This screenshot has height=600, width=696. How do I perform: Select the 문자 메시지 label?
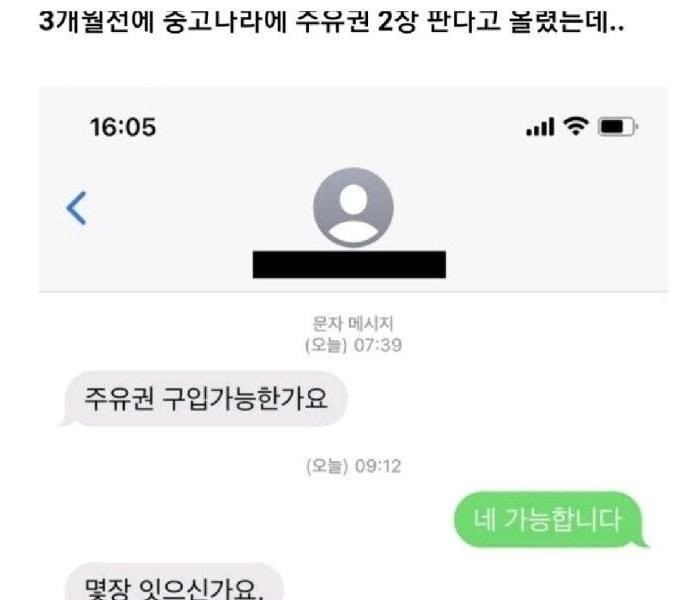[353, 324]
